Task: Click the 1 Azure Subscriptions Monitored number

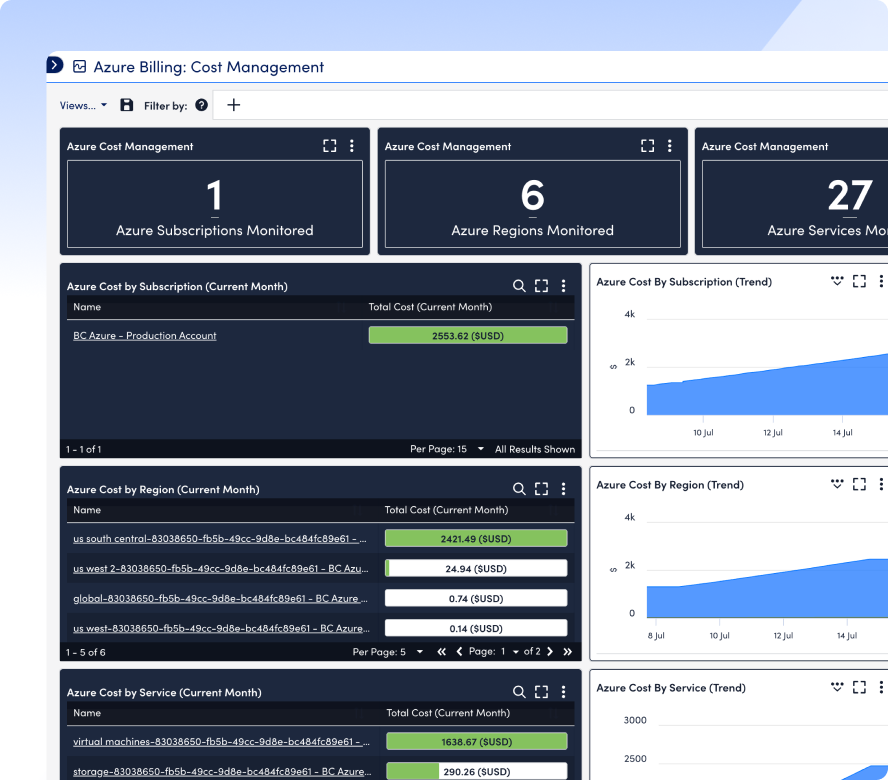Action: coord(214,195)
